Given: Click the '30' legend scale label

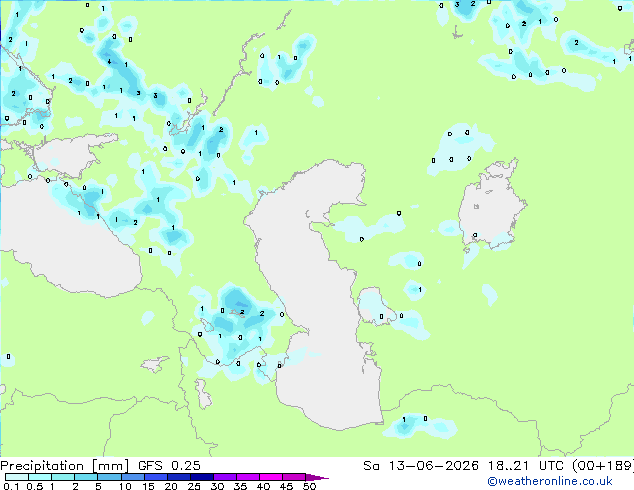Looking at the screenshot, I should [217, 486].
